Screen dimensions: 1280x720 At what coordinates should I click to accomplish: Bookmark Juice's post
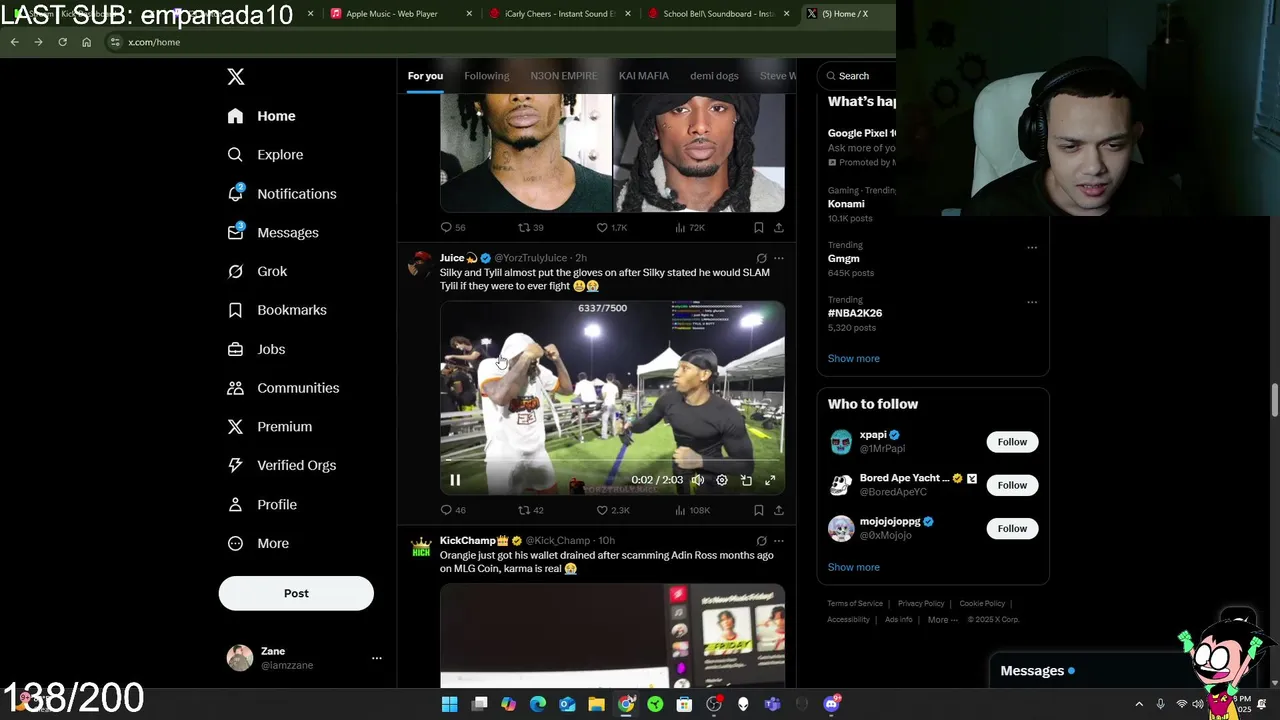click(759, 510)
